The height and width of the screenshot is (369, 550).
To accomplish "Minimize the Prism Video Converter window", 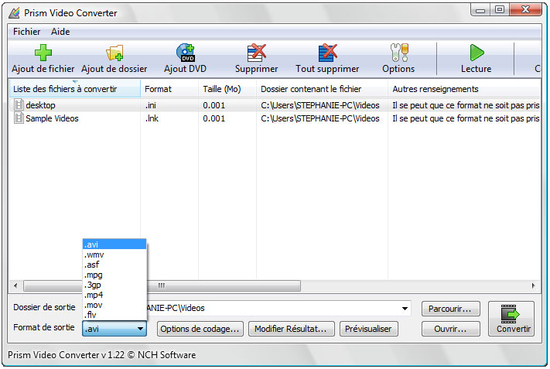I will click(480, 10).
